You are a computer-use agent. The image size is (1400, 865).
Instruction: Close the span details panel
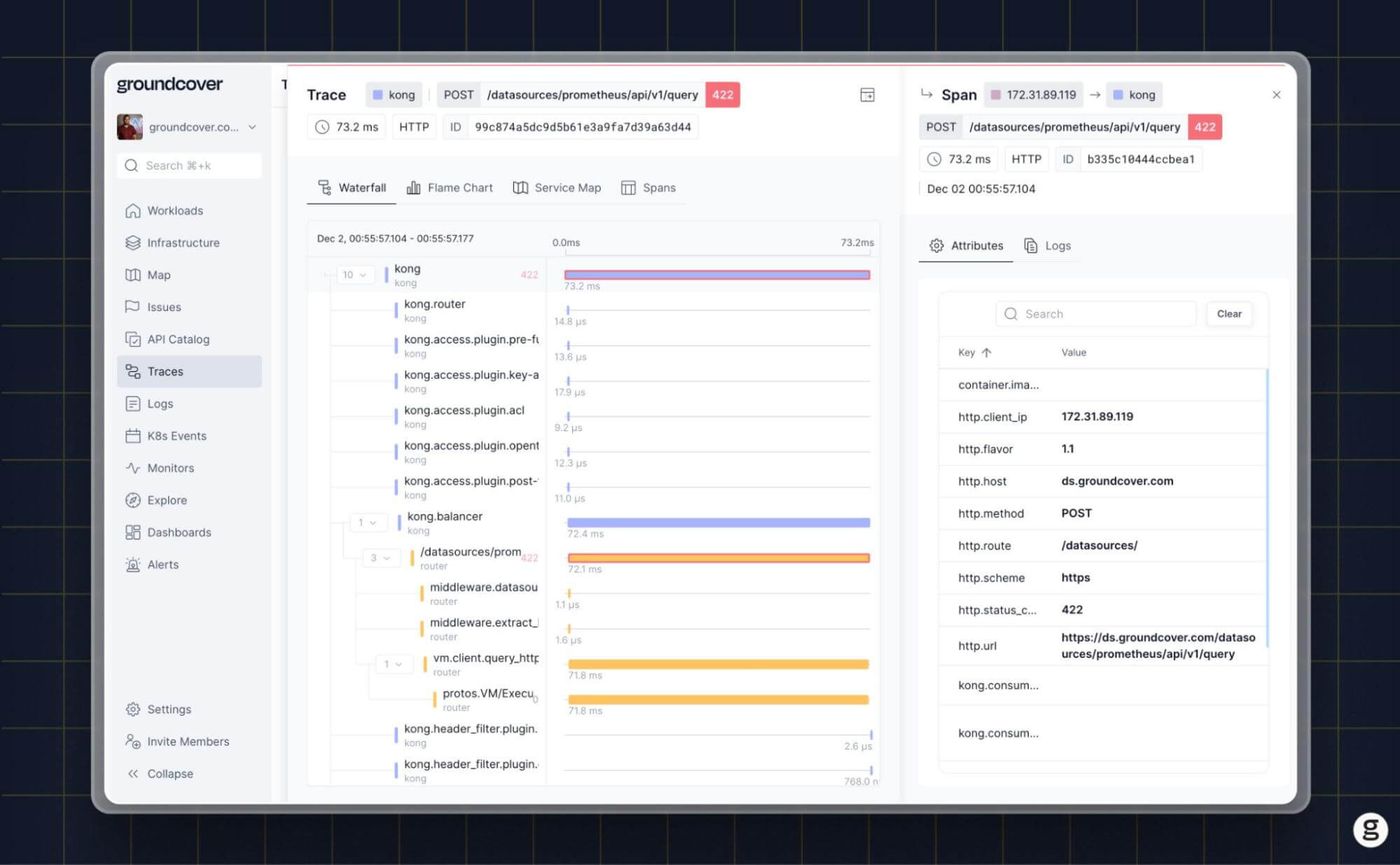tap(1276, 95)
